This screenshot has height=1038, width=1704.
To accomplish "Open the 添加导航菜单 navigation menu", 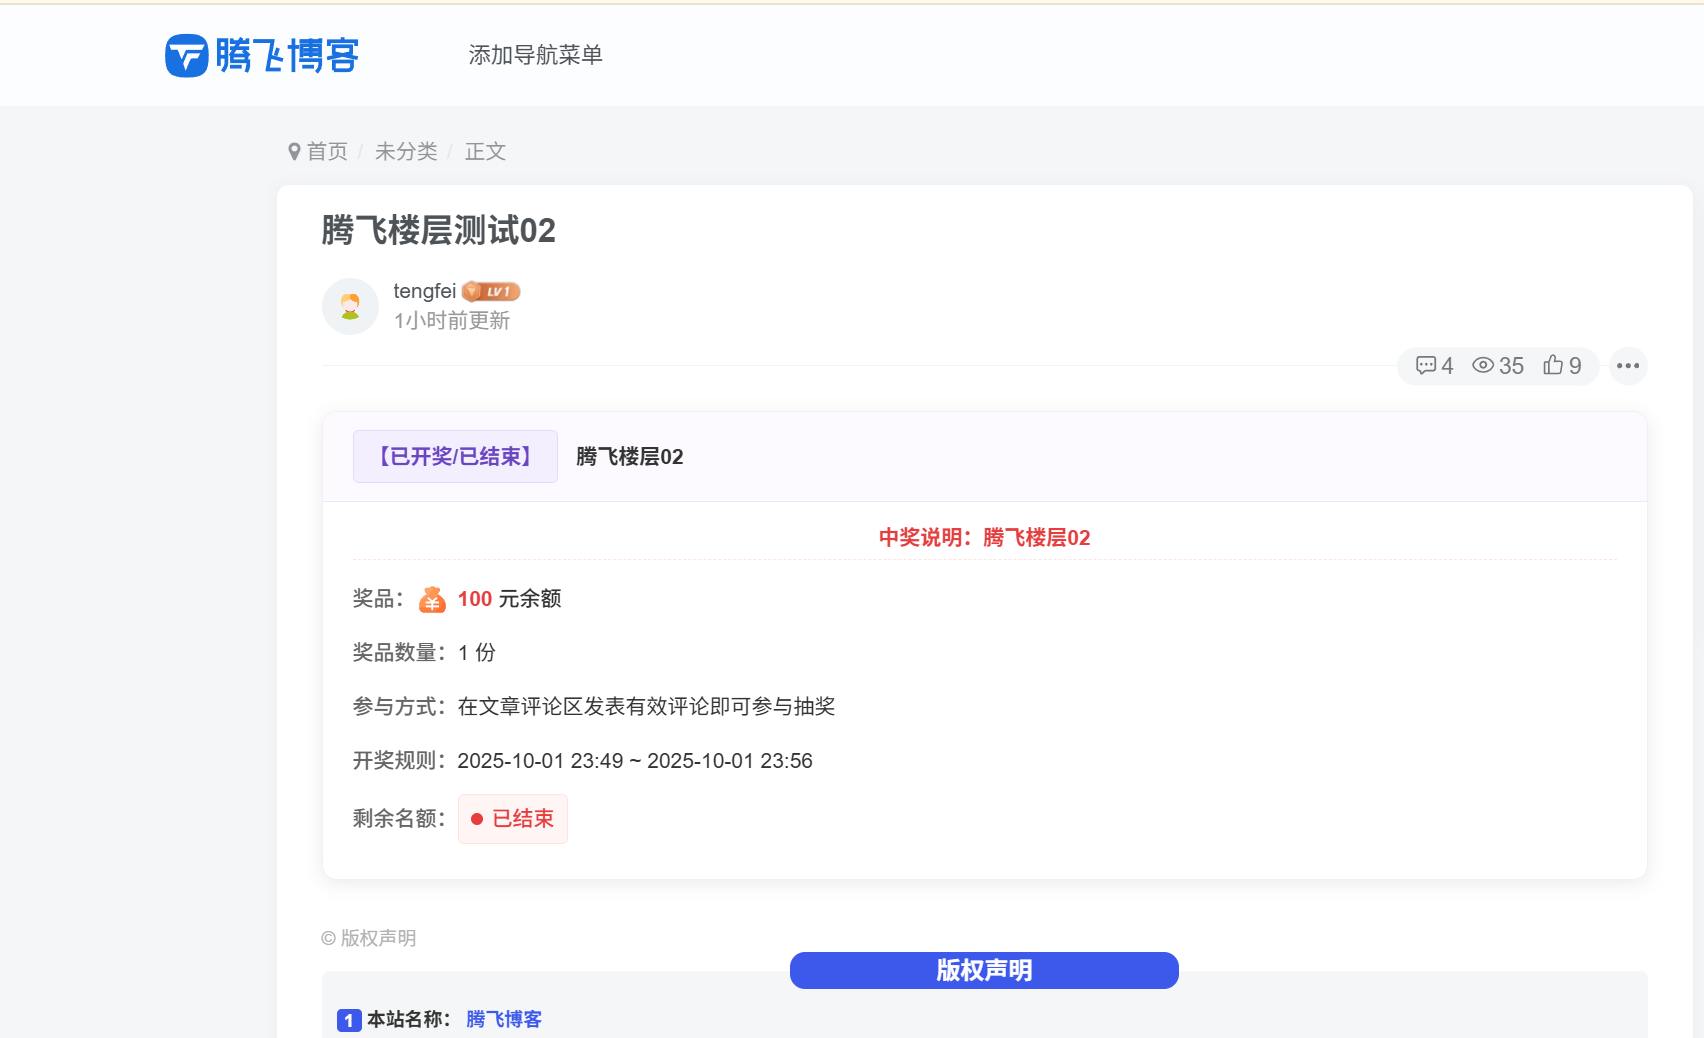I will [536, 55].
